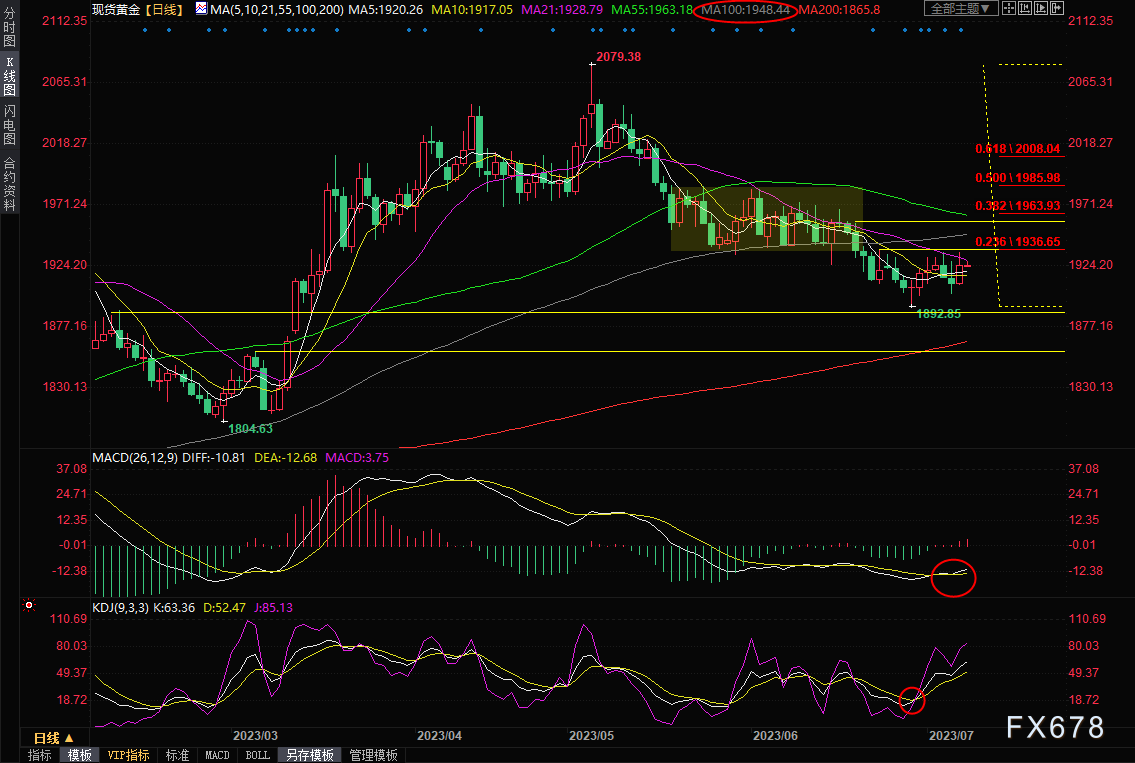This screenshot has height=763, width=1135.
Task: Click the MA55:1963.18 value
Action: point(652,9)
